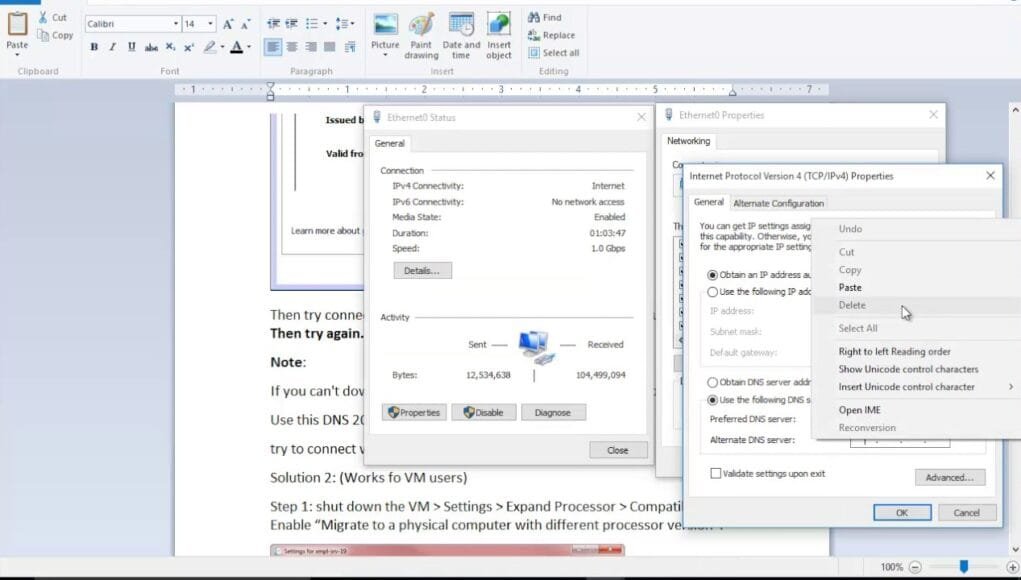The height and width of the screenshot is (580, 1021).
Task: Choose 'Use the following IP address' option
Action: tap(712, 292)
